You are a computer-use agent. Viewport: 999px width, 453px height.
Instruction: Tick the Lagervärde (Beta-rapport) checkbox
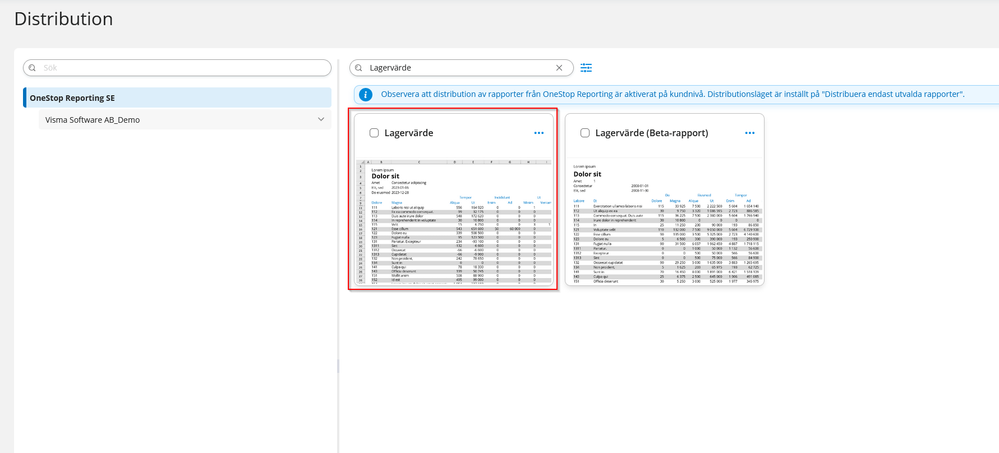(x=585, y=133)
